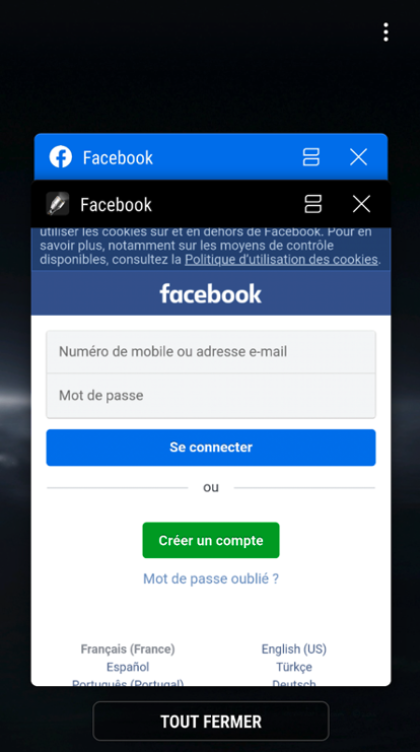This screenshot has width=420, height=752.
Task: Choose Español language option
Action: [128, 667]
